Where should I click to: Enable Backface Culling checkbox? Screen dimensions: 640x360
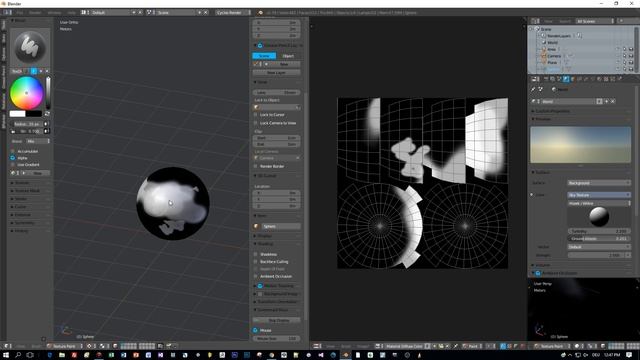click(x=256, y=262)
